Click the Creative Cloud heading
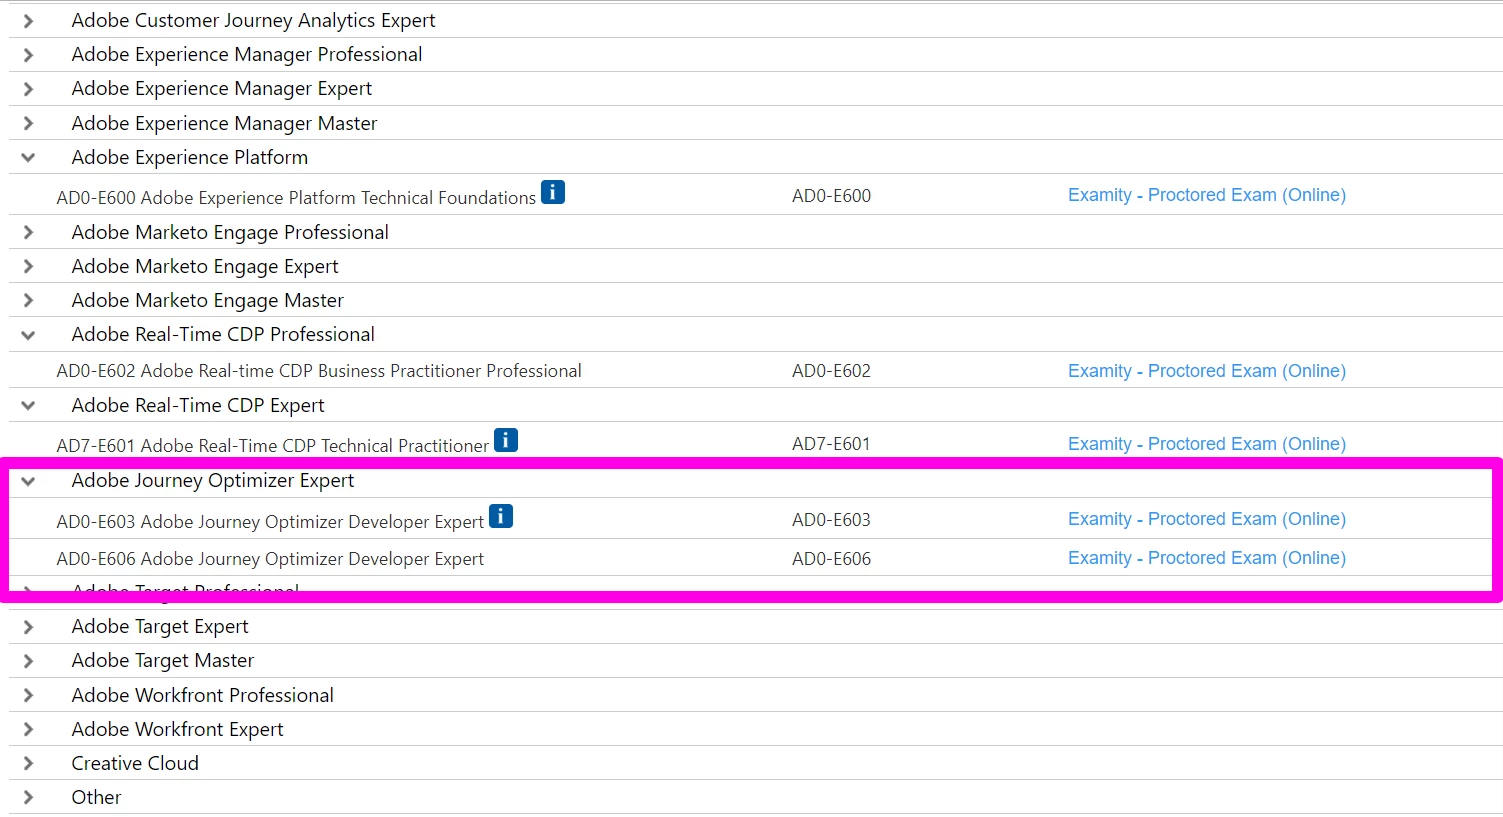Screen dimensions: 1503x817 pos(135,763)
